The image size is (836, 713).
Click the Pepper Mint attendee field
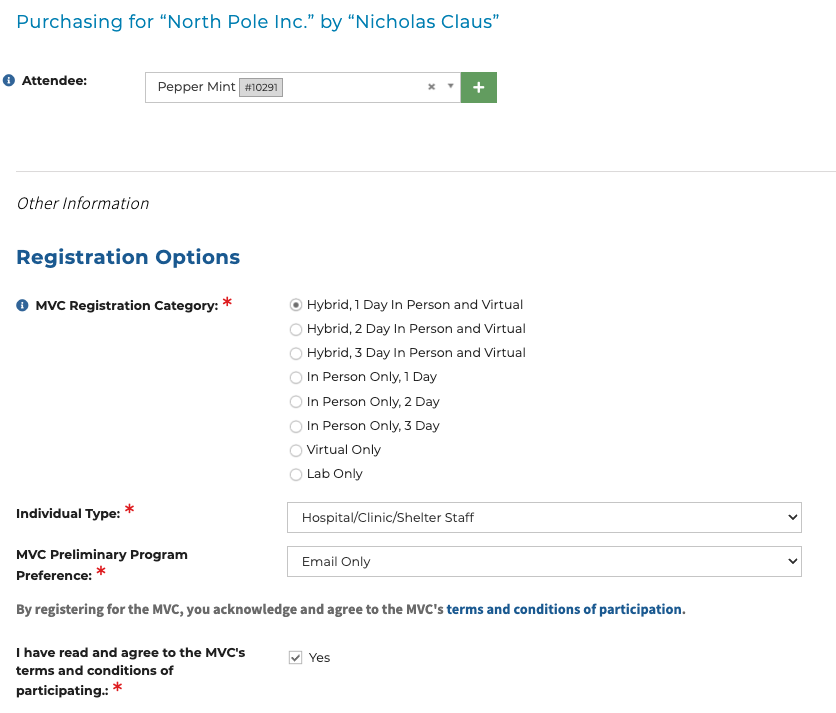pyautogui.click(x=330, y=87)
